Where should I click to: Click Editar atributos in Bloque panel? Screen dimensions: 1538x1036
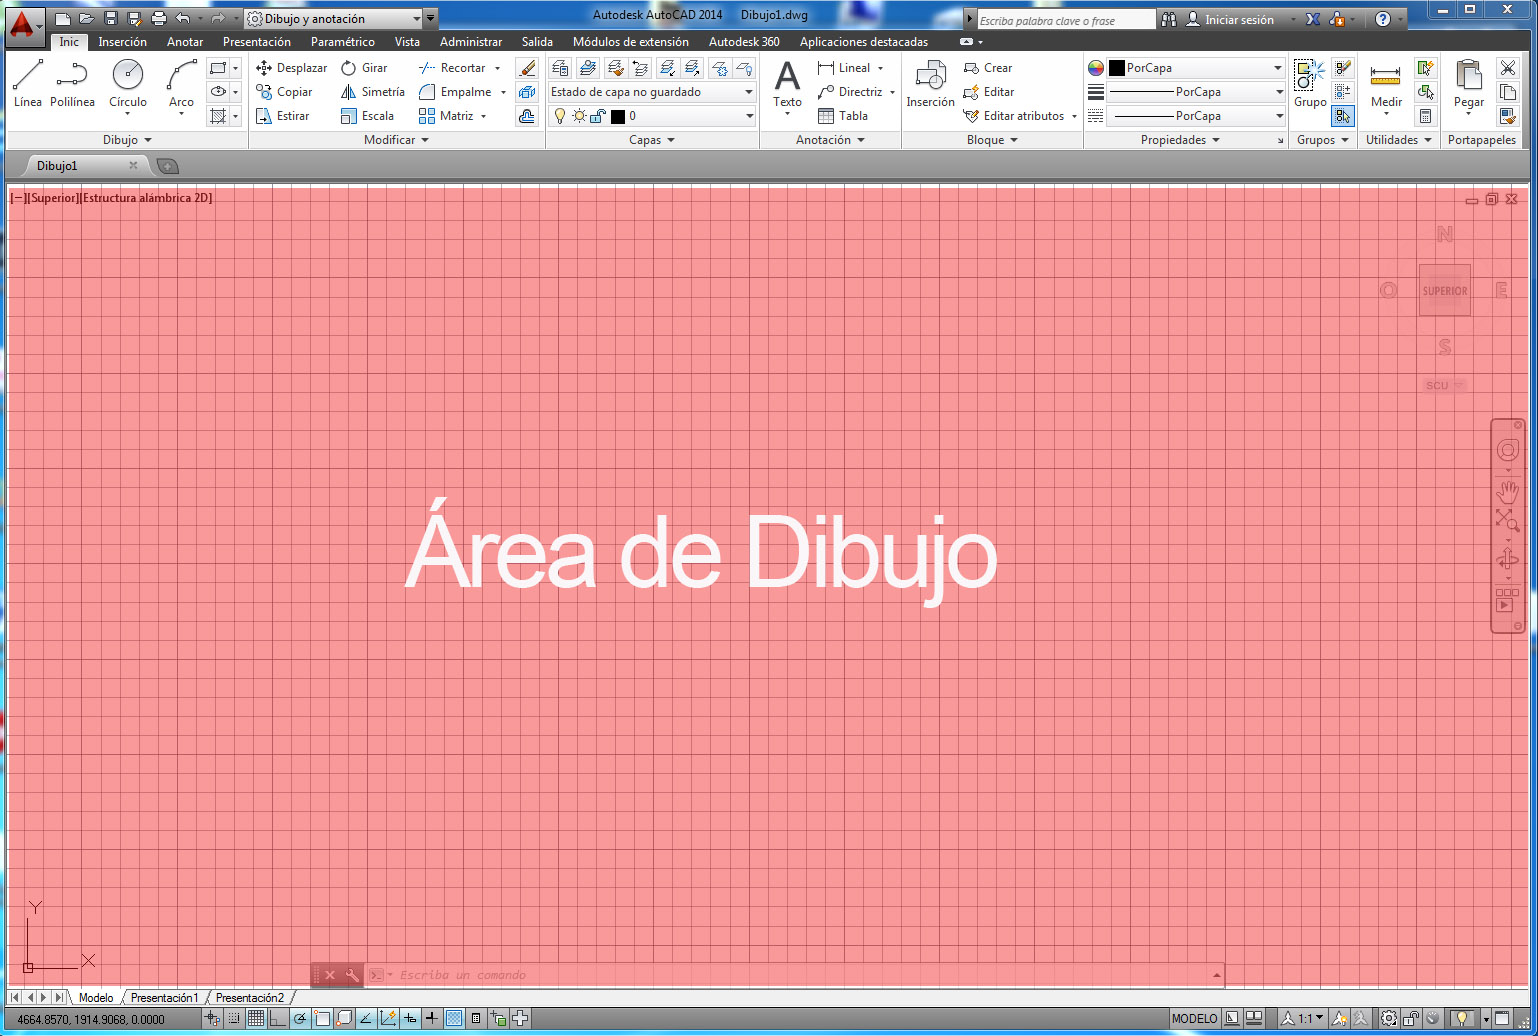[x=1014, y=116]
